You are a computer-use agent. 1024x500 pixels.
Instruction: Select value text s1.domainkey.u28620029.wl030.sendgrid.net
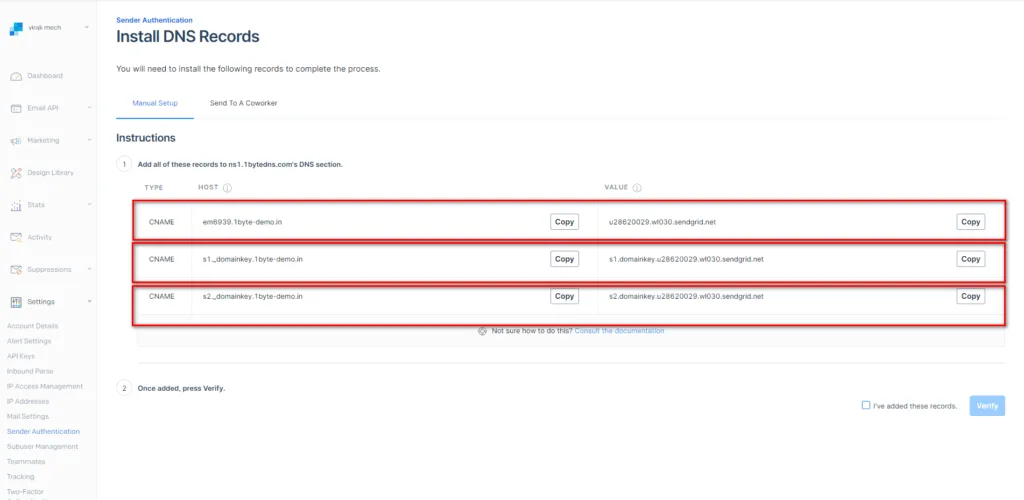click(x=686, y=259)
